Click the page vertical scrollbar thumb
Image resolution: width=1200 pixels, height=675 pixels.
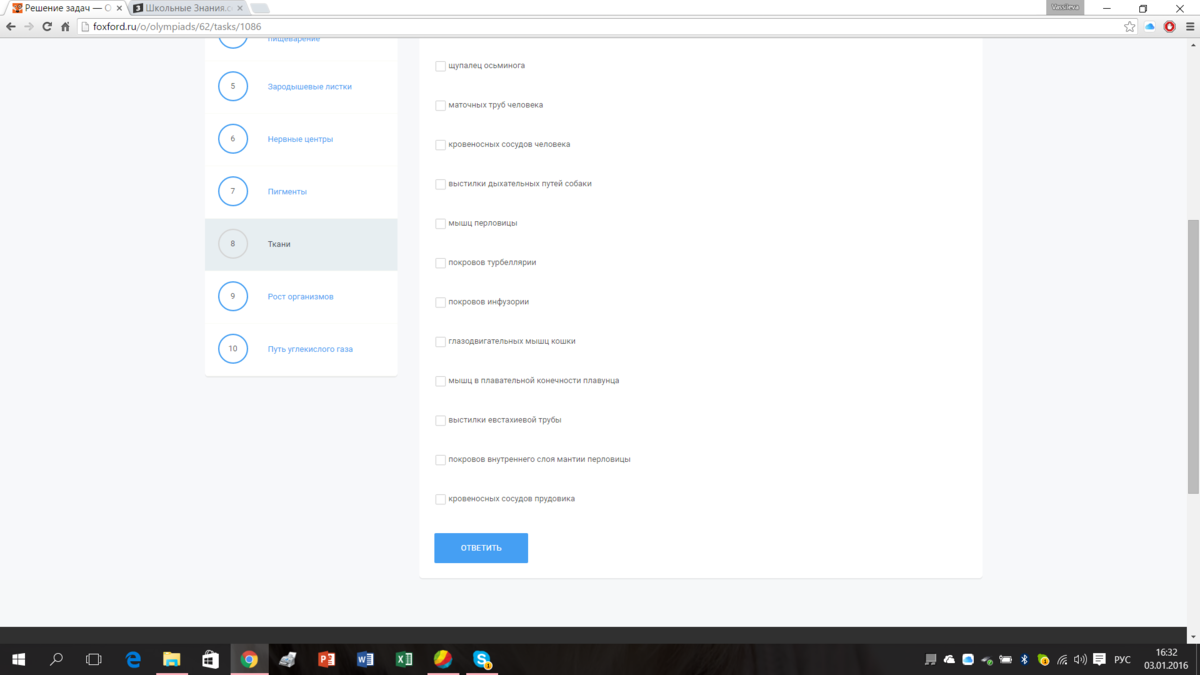coord(1193,356)
